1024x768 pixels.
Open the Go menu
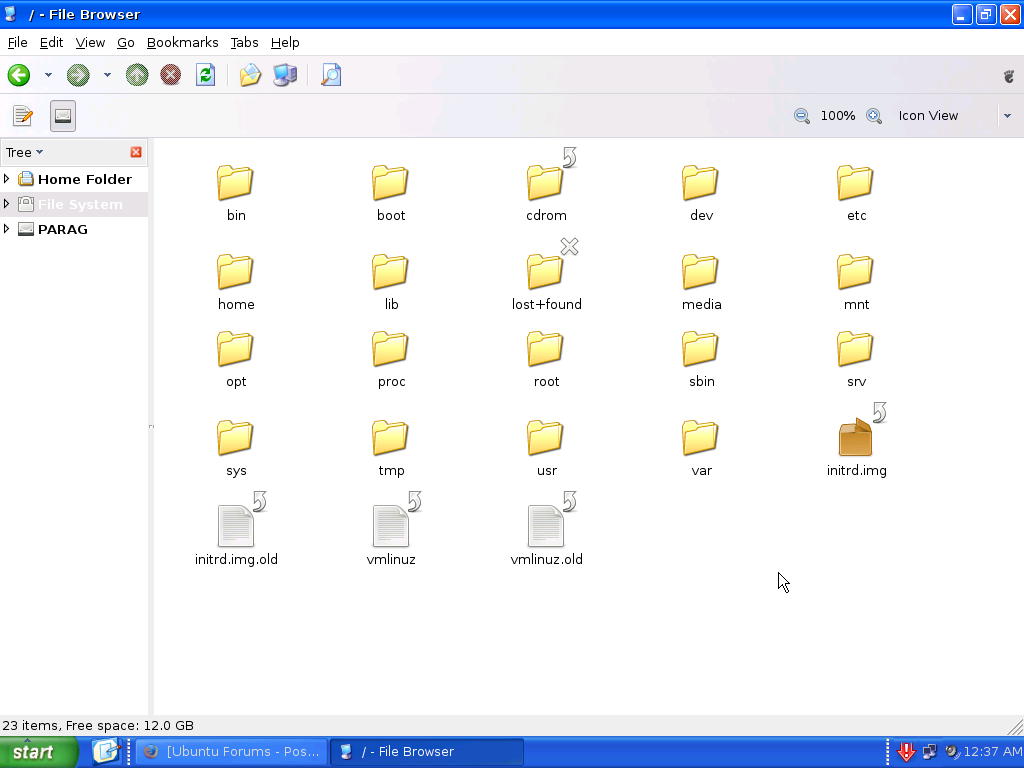pyautogui.click(x=125, y=42)
